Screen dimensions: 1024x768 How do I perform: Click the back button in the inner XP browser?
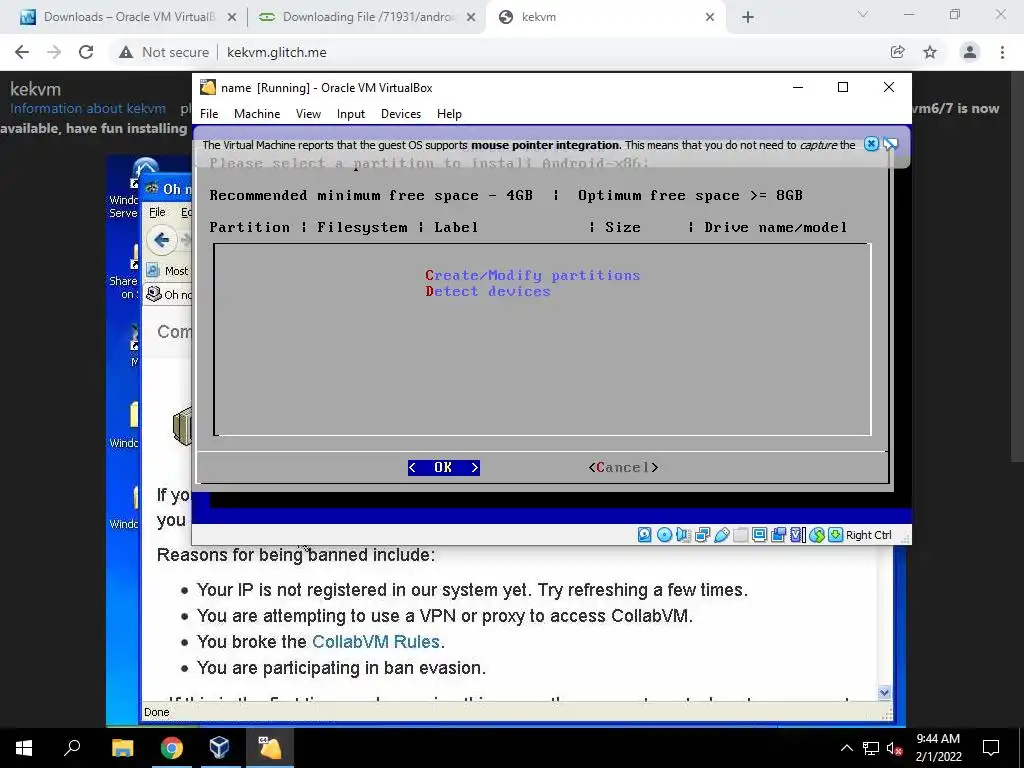(x=161, y=240)
